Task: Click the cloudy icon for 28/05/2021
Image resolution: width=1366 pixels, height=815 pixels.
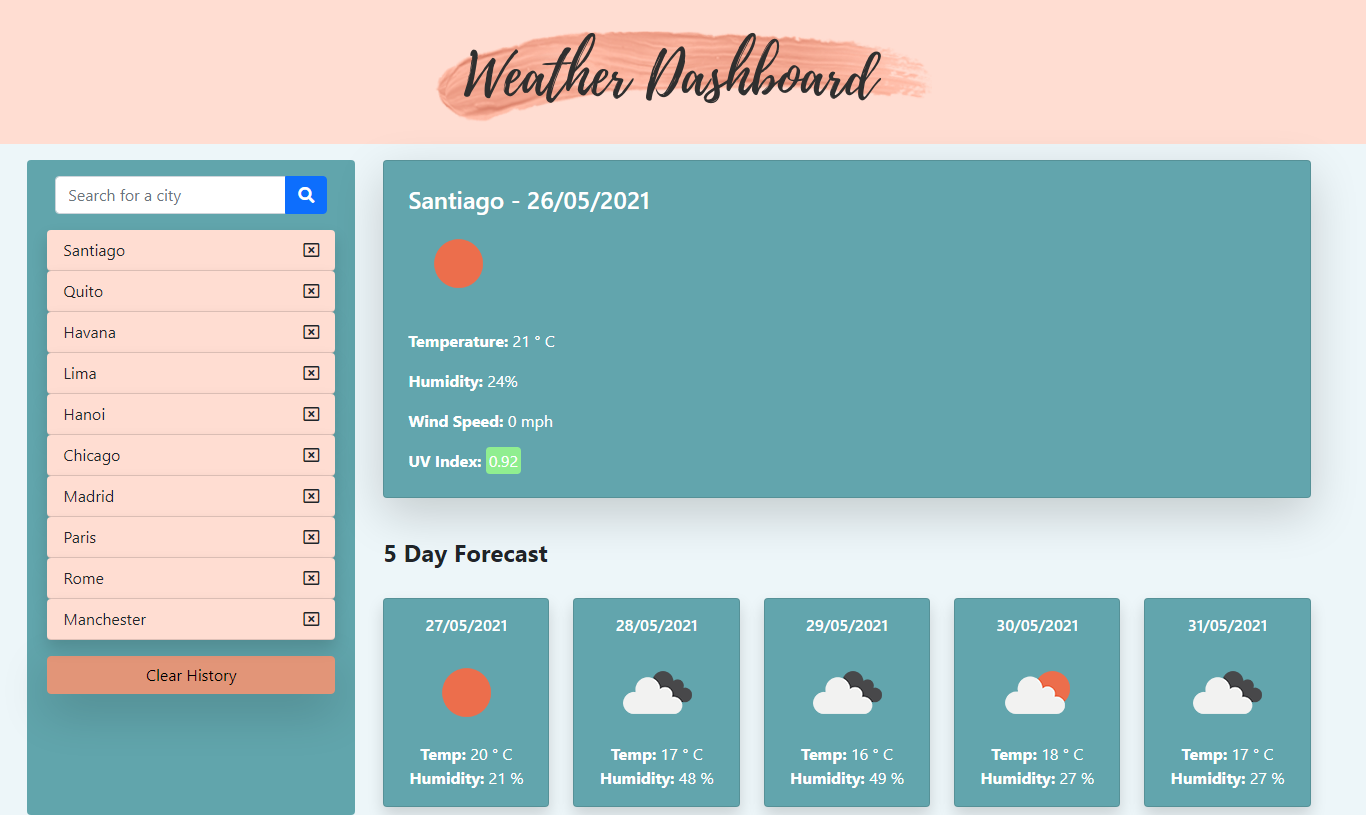Action: pyautogui.click(x=657, y=692)
